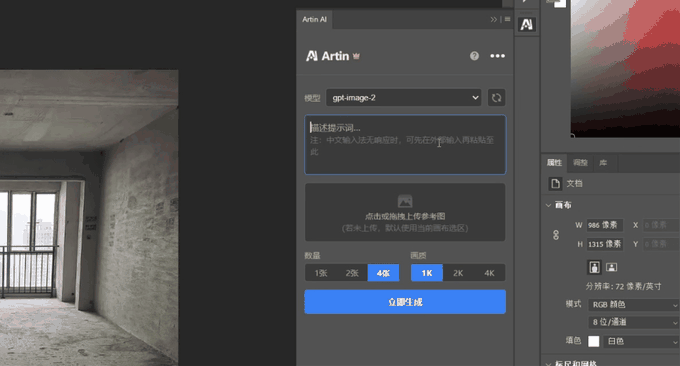
Task: Click the 填色 label in Properties
Action: tap(573, 340)
